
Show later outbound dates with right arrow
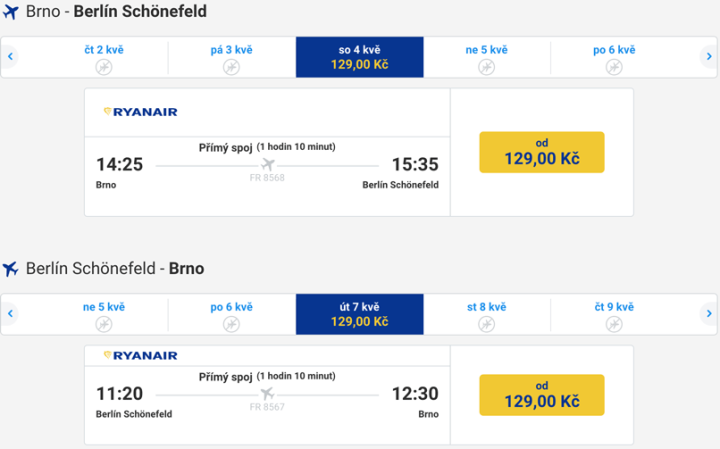coord(709,57)
